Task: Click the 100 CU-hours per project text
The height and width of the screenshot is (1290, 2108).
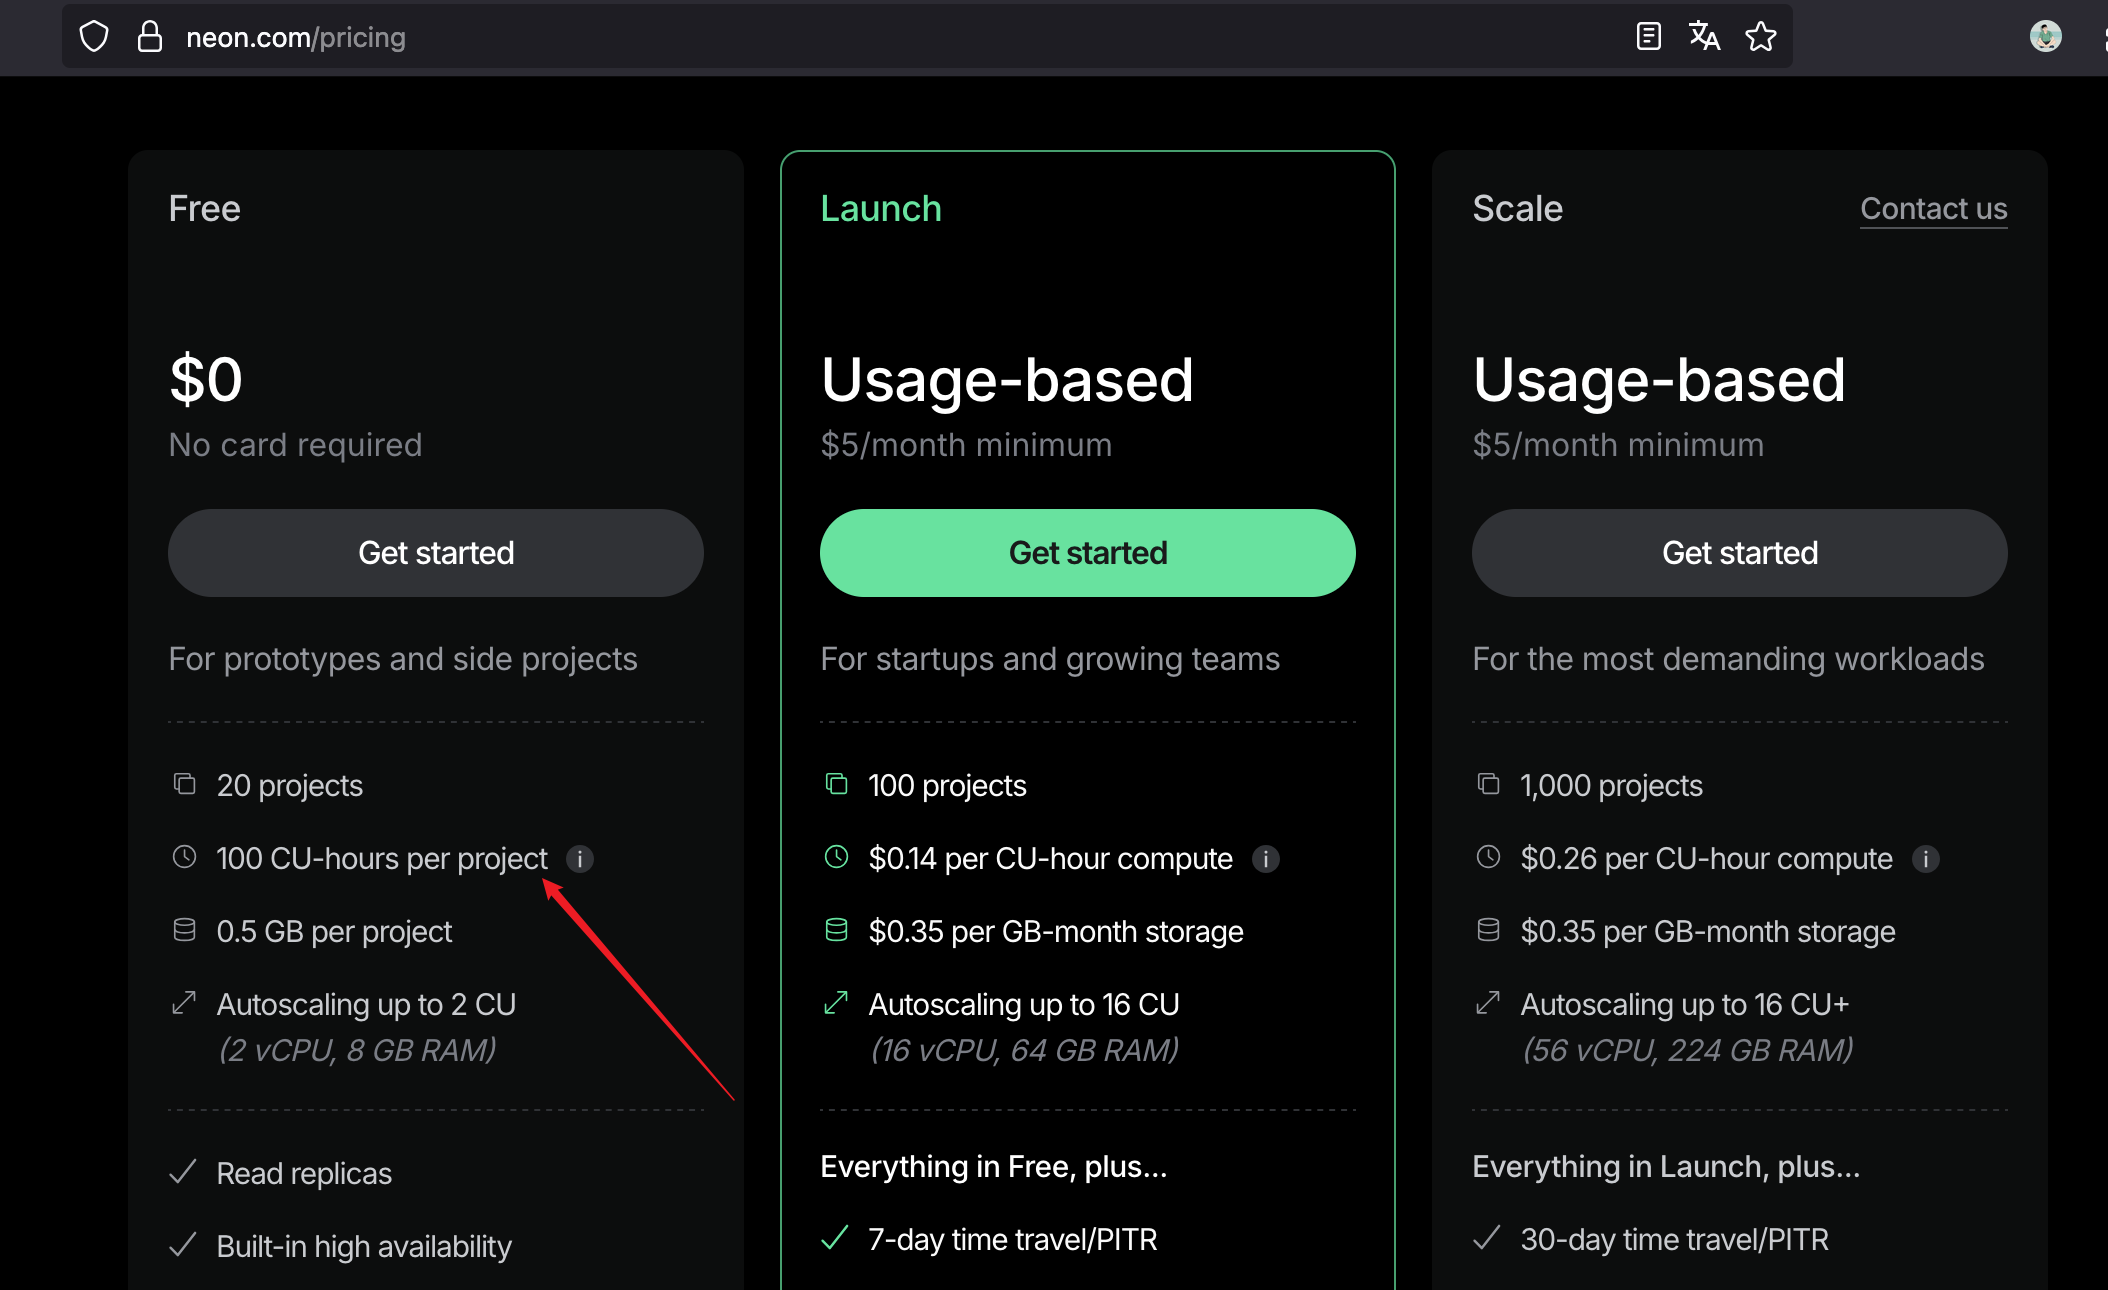Action: point(382,859)
